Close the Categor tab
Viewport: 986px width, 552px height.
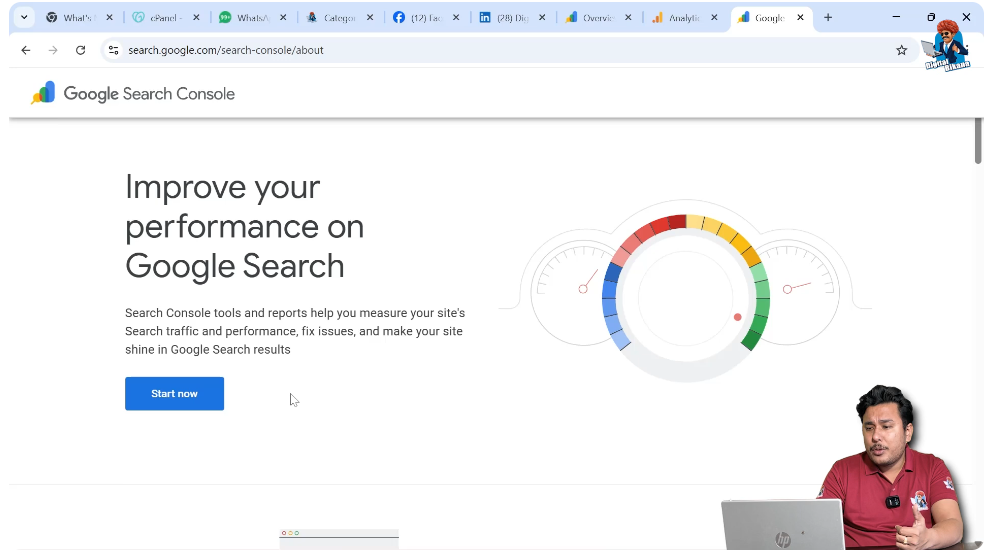point(370,18)
